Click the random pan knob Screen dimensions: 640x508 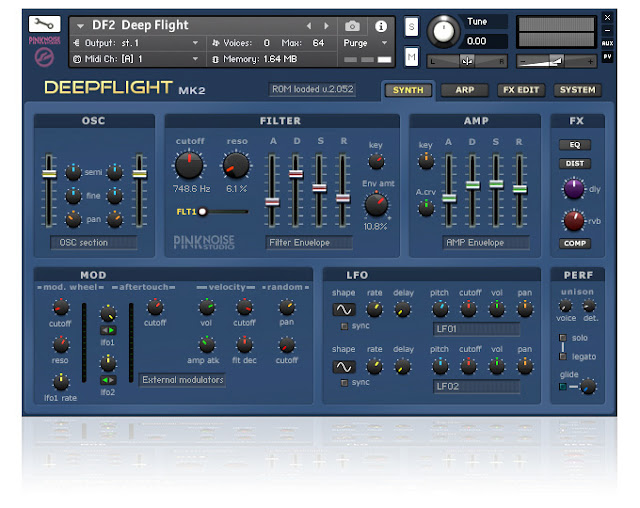(287, 307)
